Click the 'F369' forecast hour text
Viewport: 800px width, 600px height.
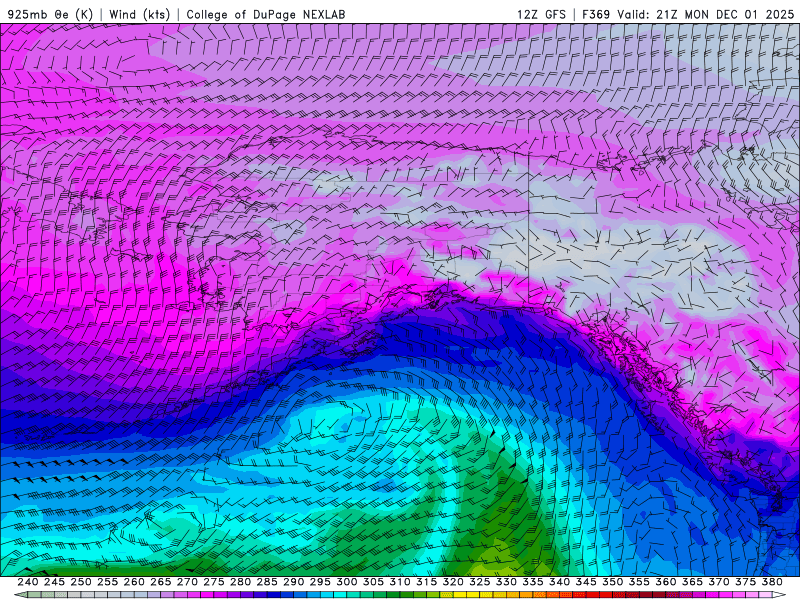(596, 14)
